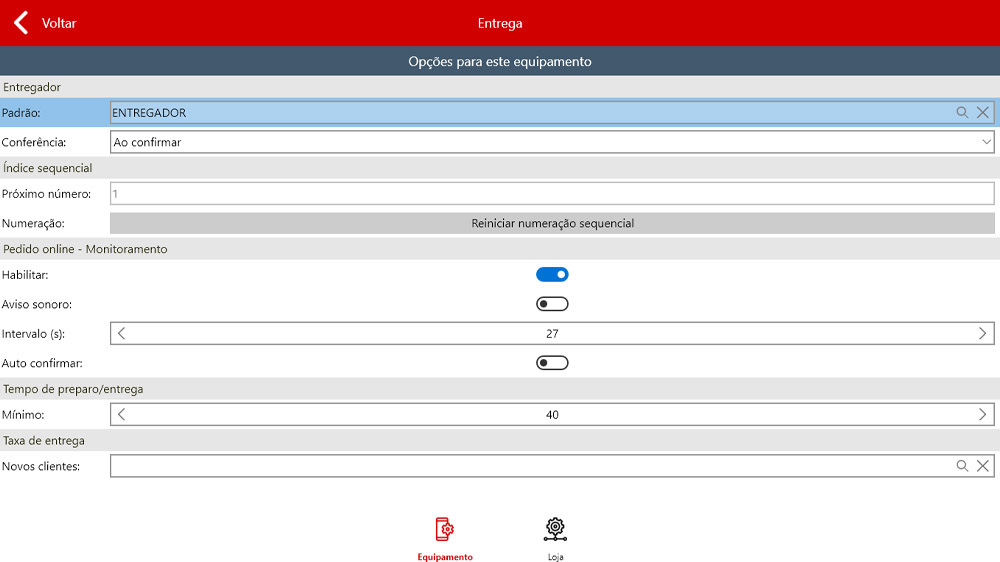Enable the Aviso sonoro toggle
1000x562 pixels.
(552, 304)
